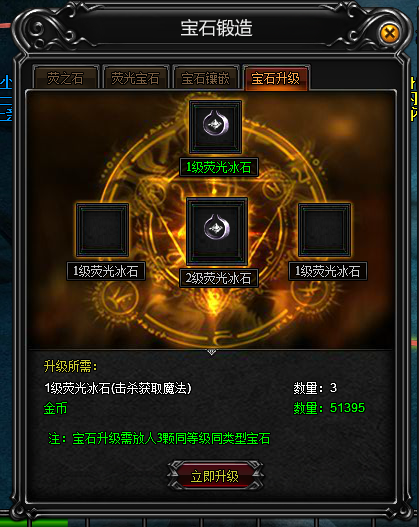The width and height of the screenshot is (419, 527).
Task: Switch to the 荧之石 tab
Action: 65,78
